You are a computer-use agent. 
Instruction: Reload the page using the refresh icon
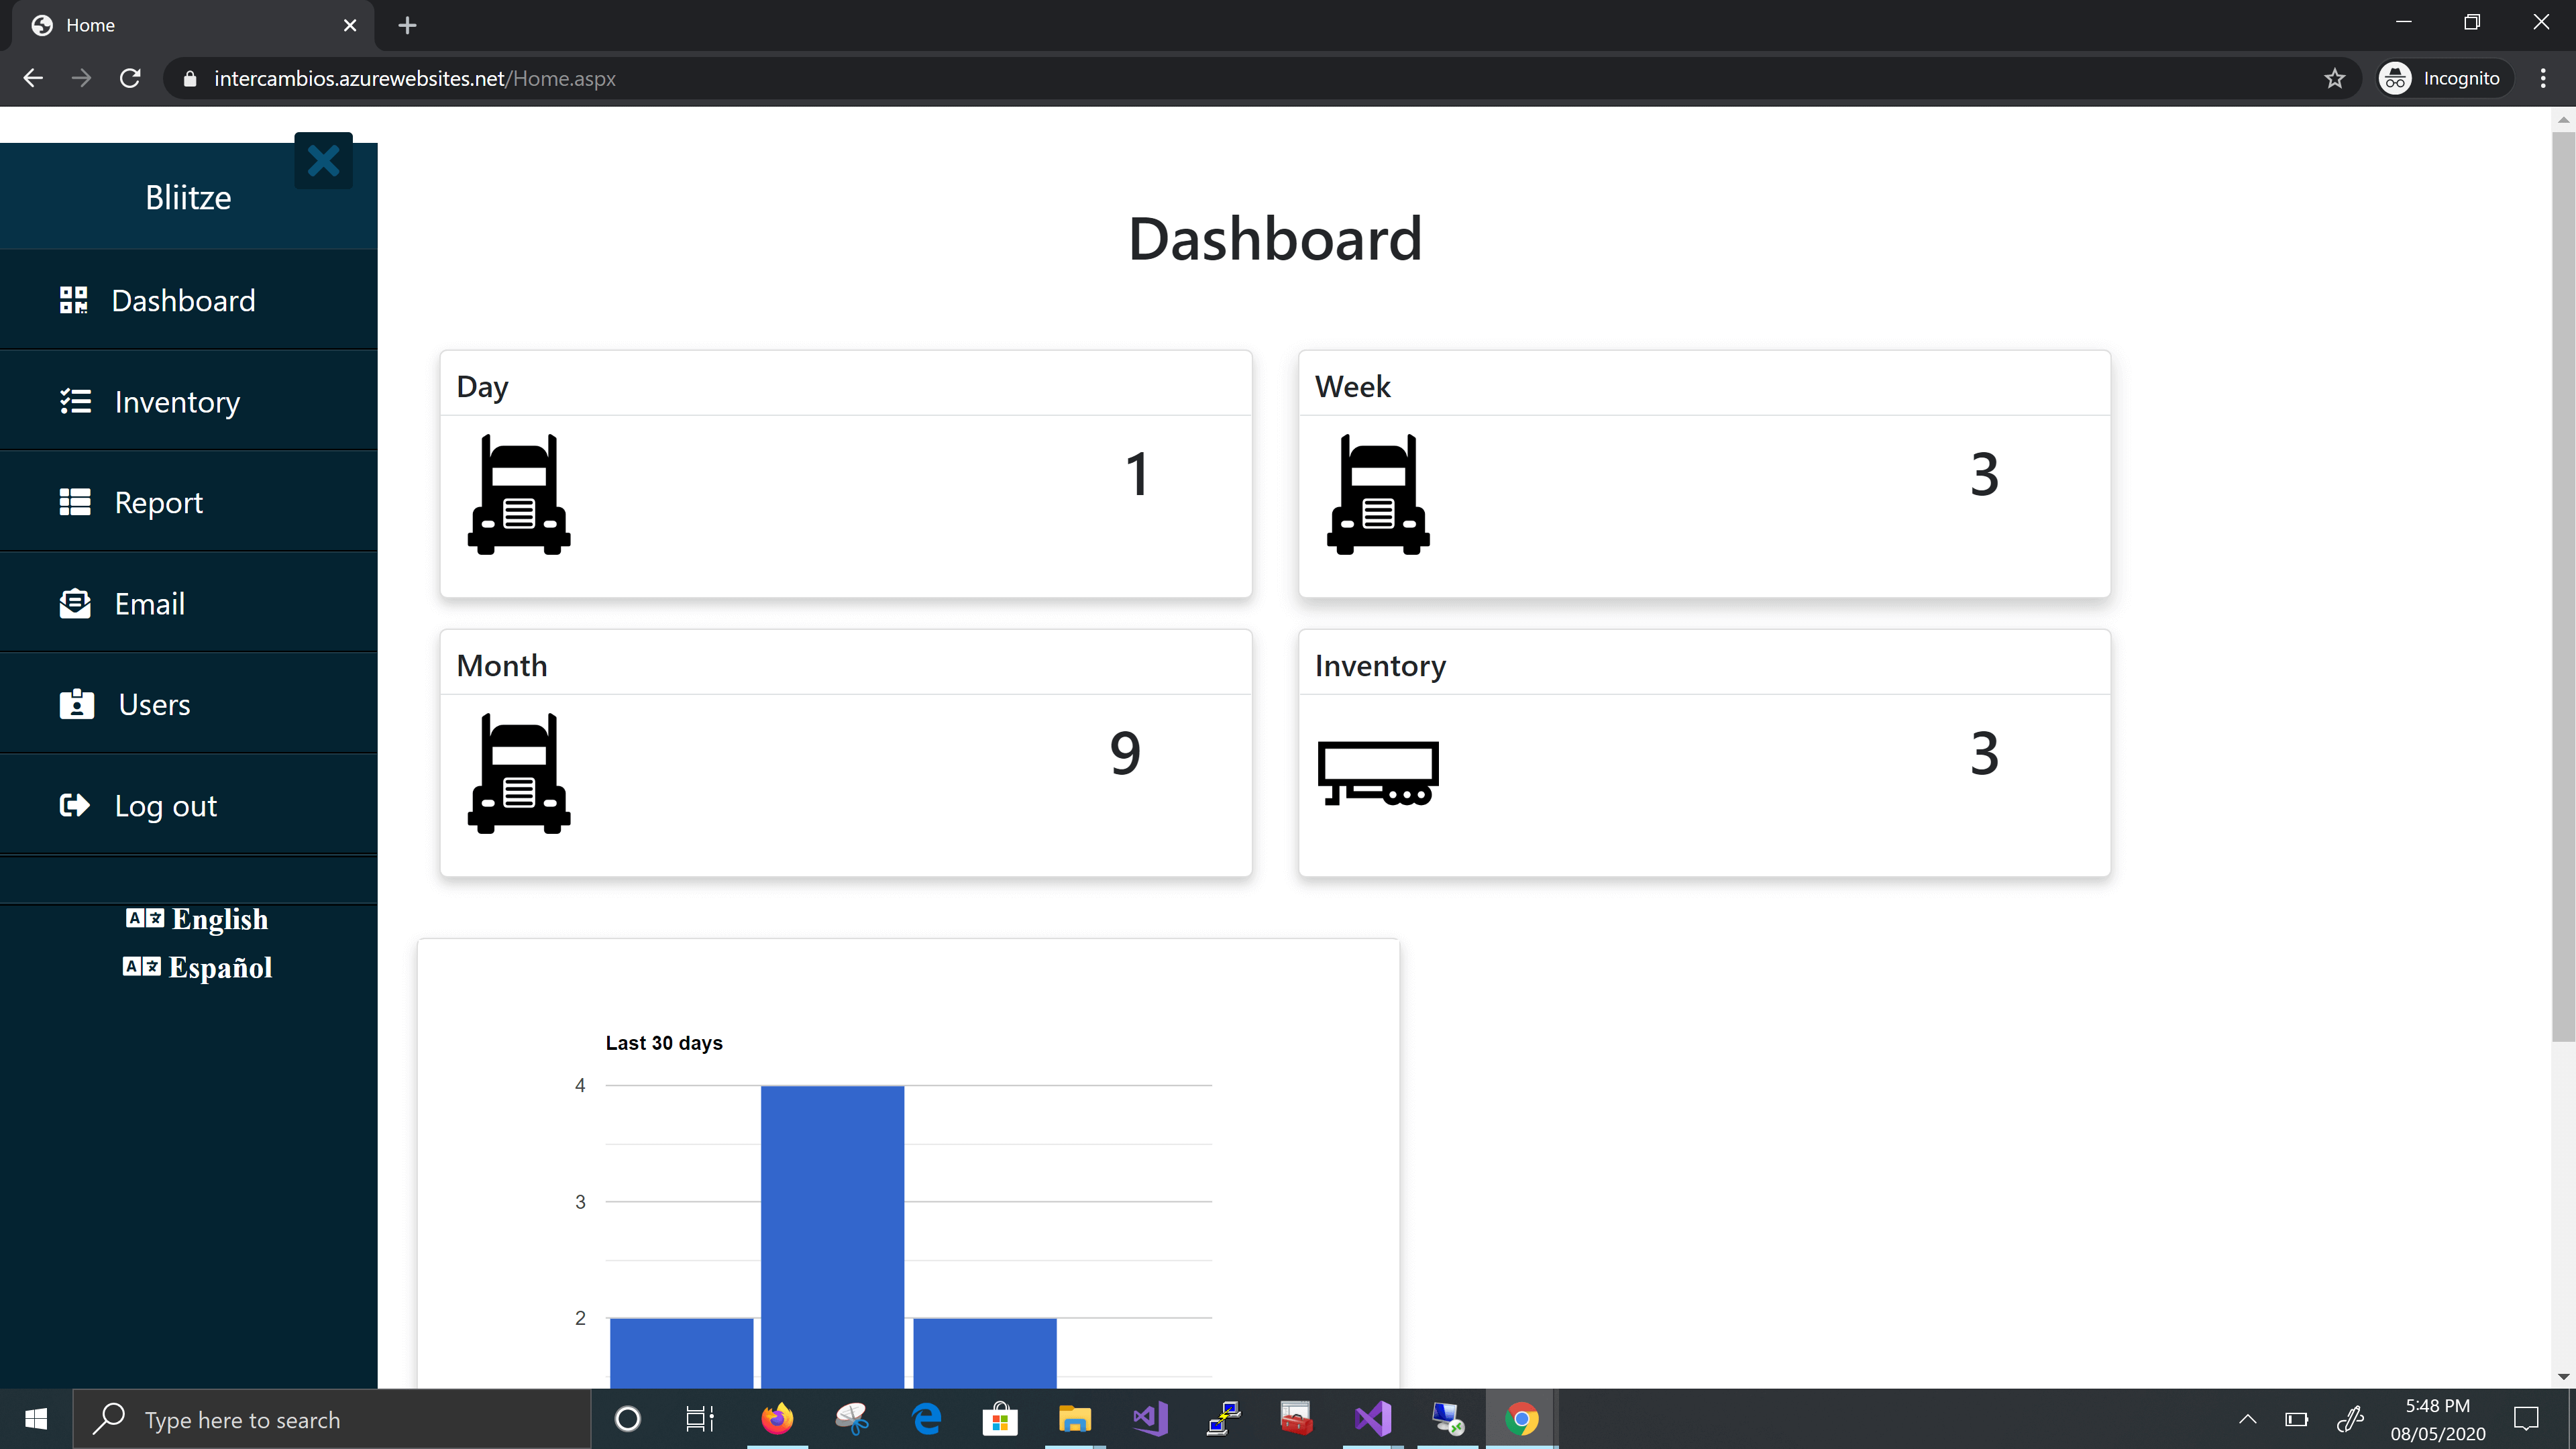coord(130,79)
